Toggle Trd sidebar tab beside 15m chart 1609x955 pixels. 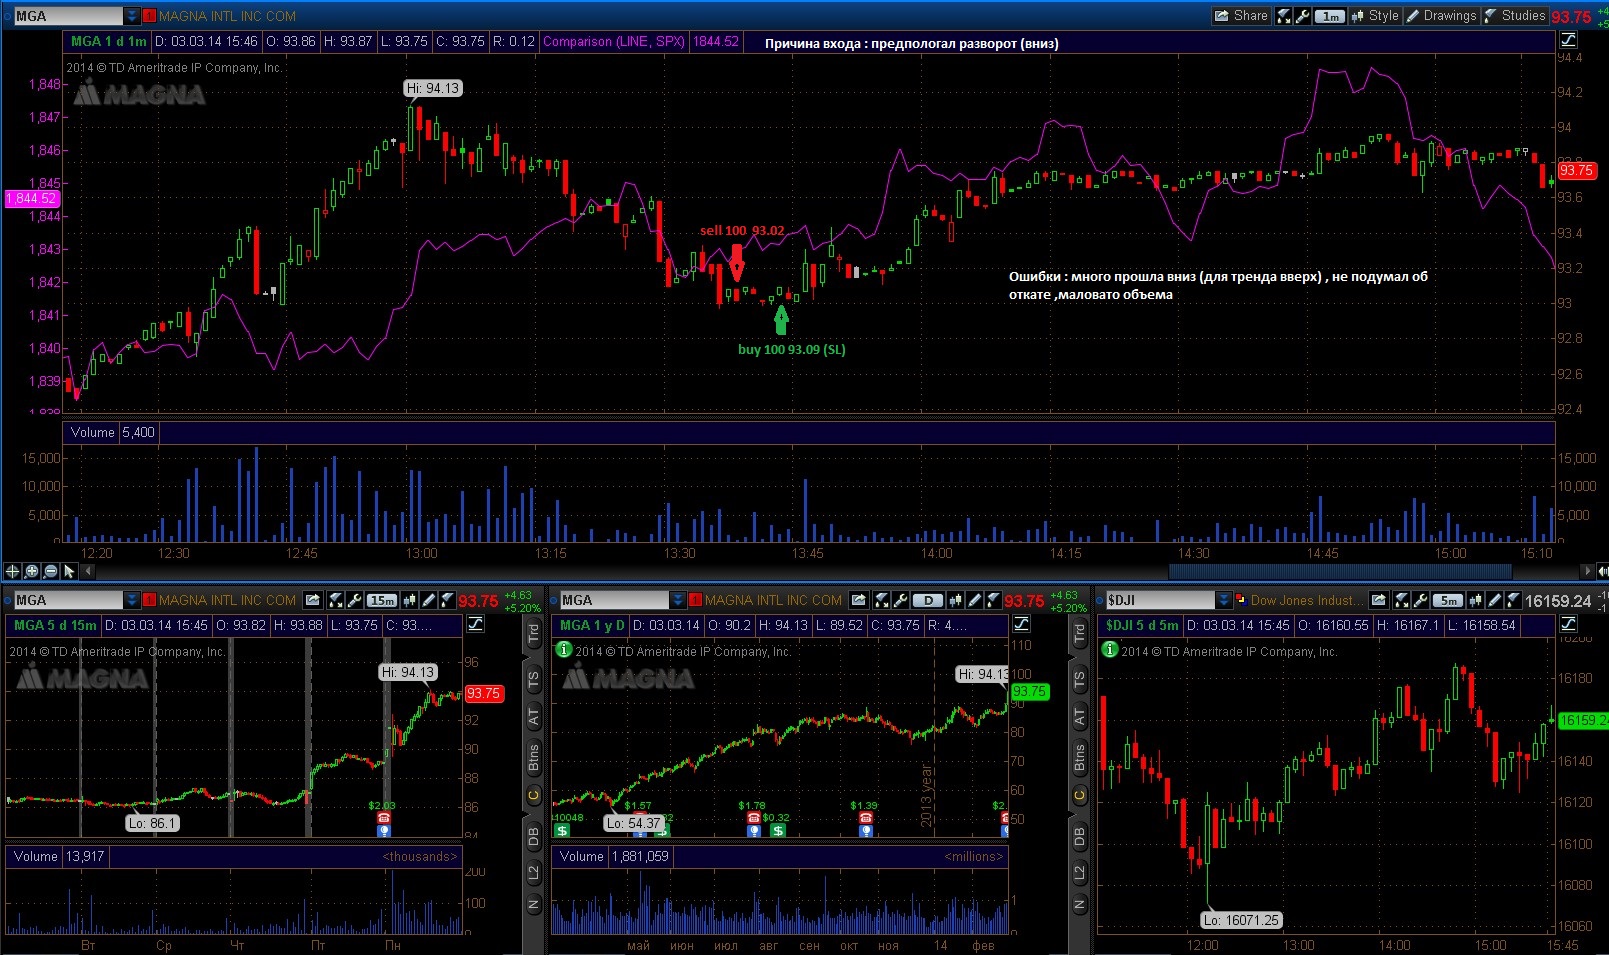pos(533,632)
